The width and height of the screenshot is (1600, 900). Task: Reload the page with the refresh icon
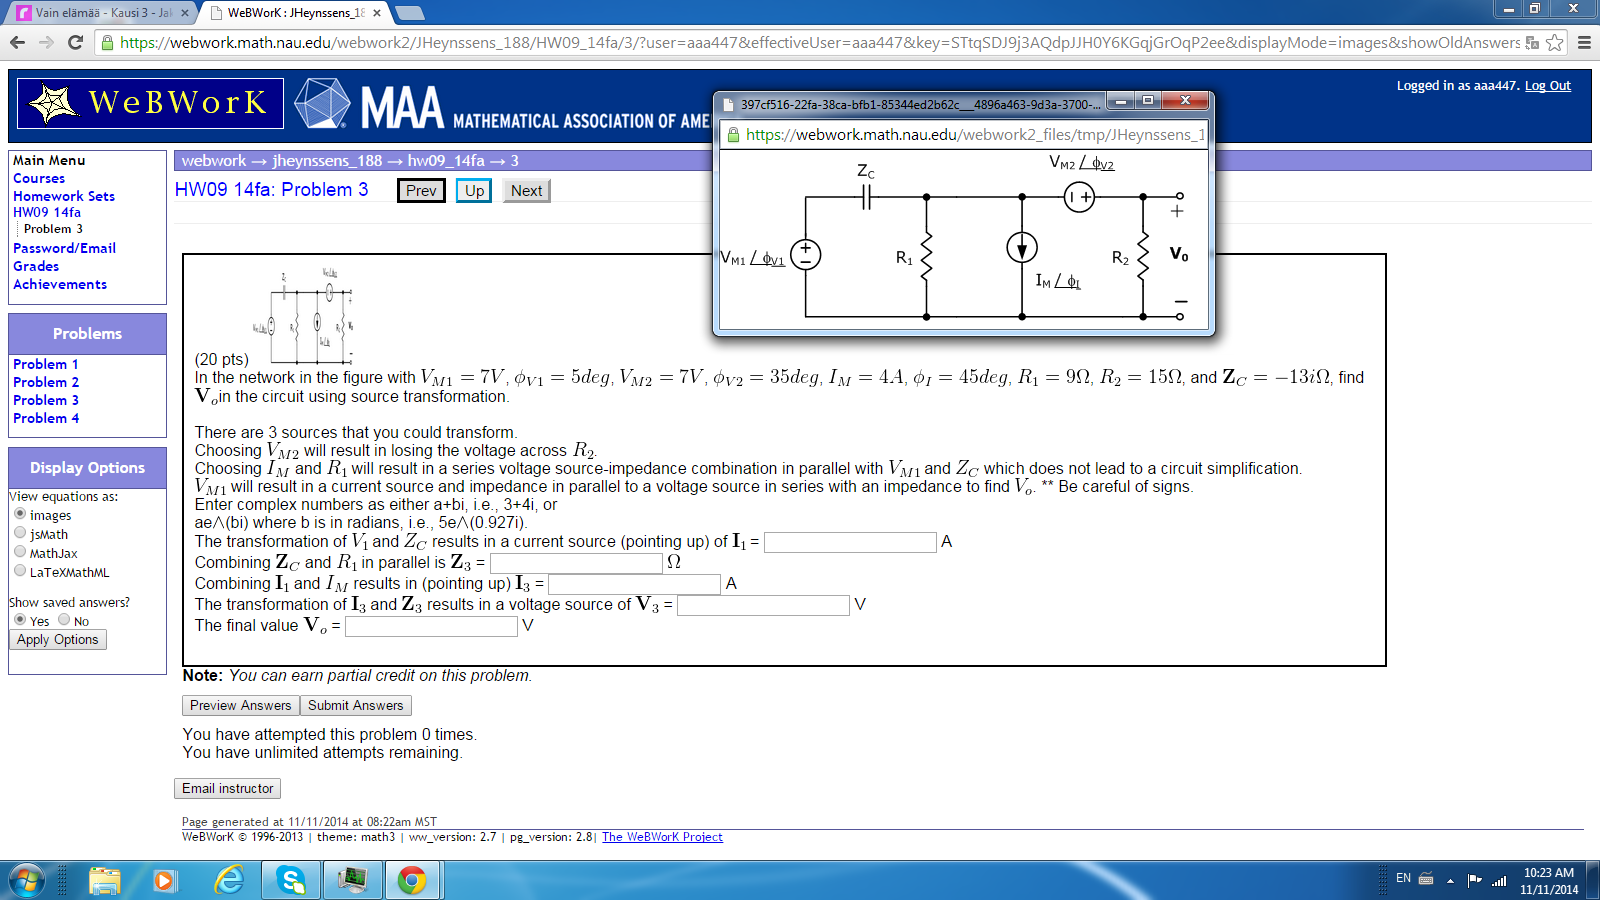[x=73, y=43]
